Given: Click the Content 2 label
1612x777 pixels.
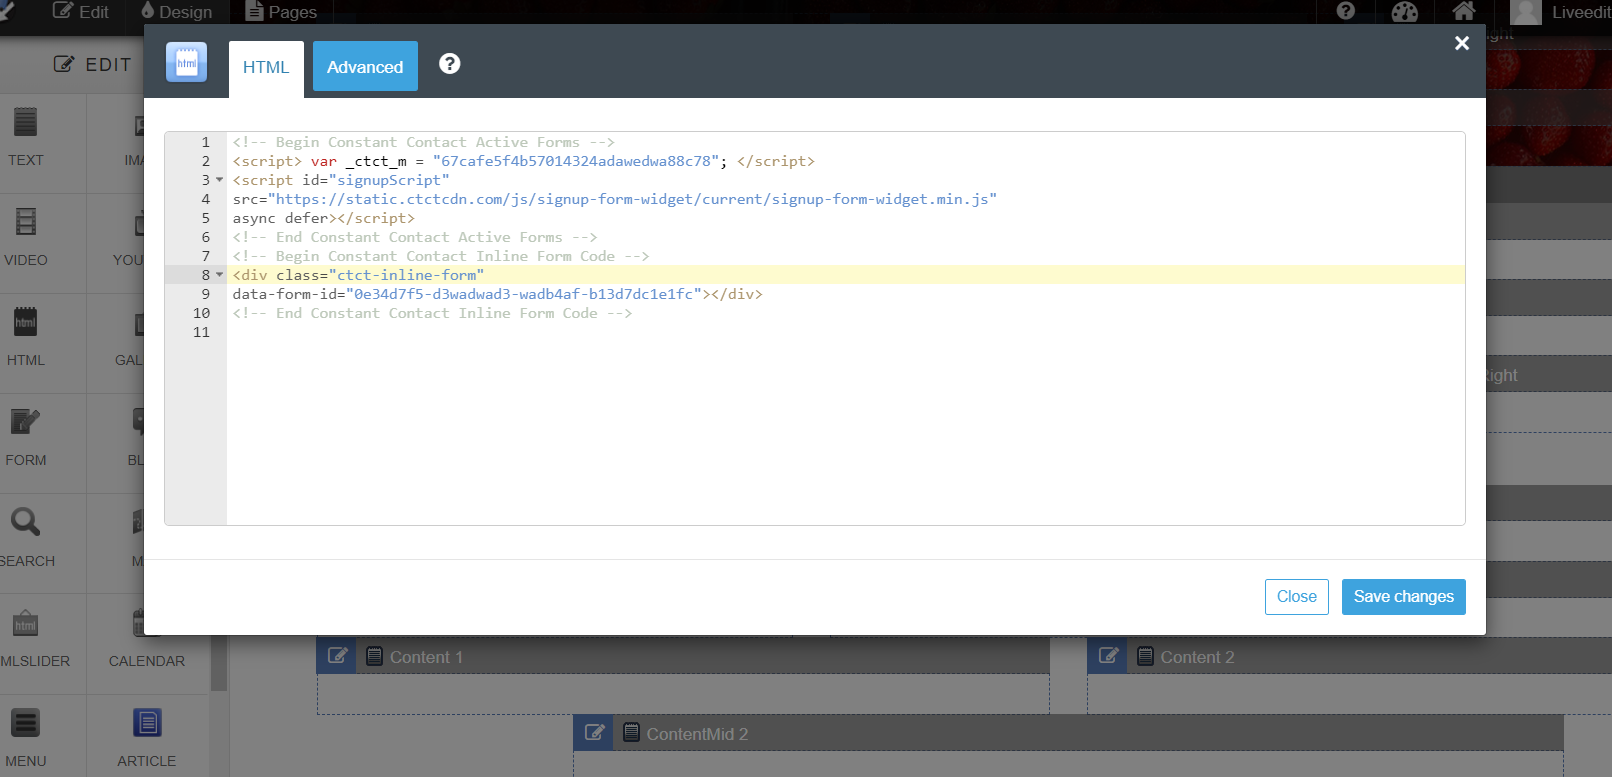Looking at the screenshot, I should [x=1197, y=657].
